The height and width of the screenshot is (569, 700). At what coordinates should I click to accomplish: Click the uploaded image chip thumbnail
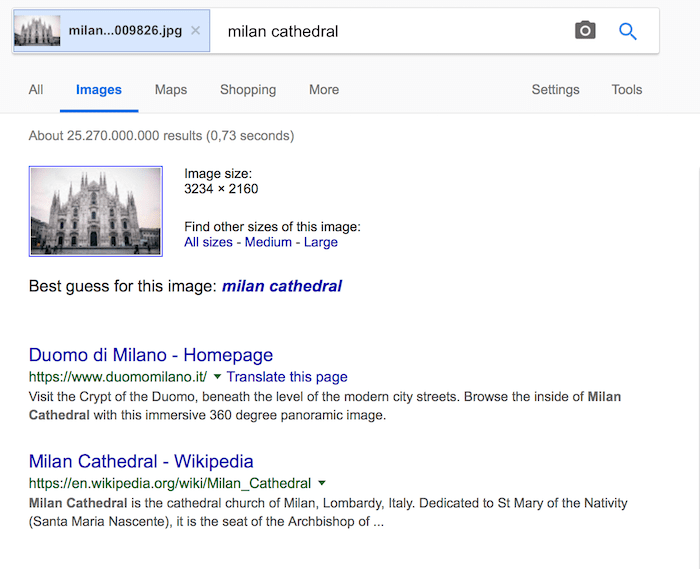click(x=39, y=31)
